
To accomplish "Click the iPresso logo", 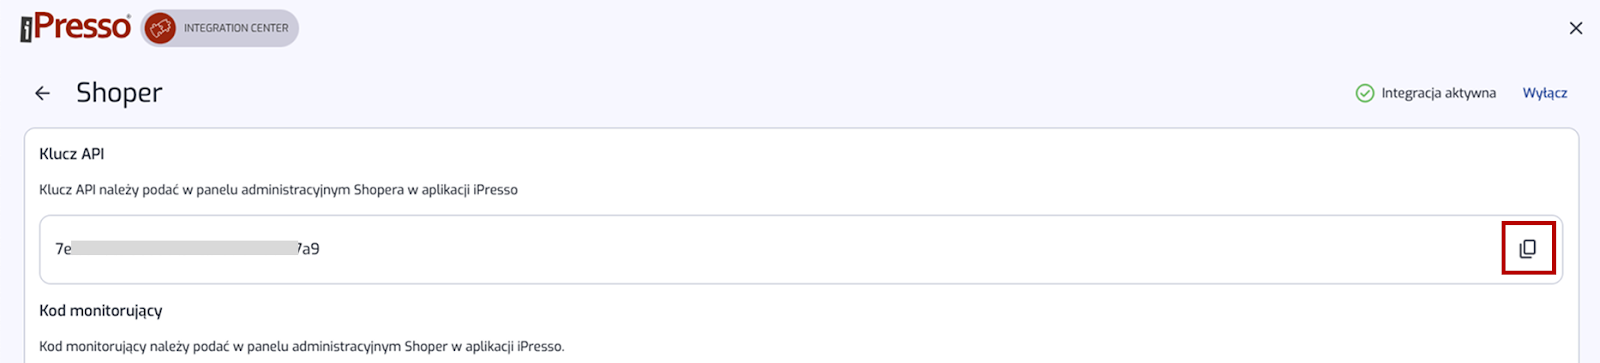I will 76,27.
